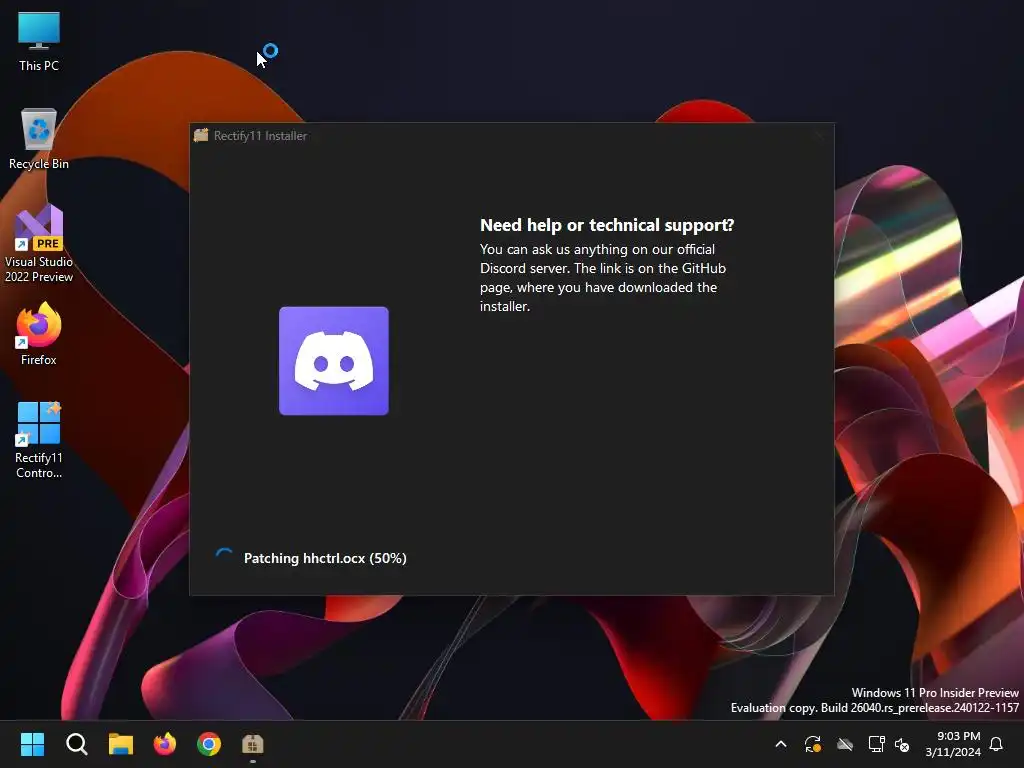Viewport: 1024px width, 768px height.
Task: Click the Rectify11 Installer window title text
Action: click(261, 136)
